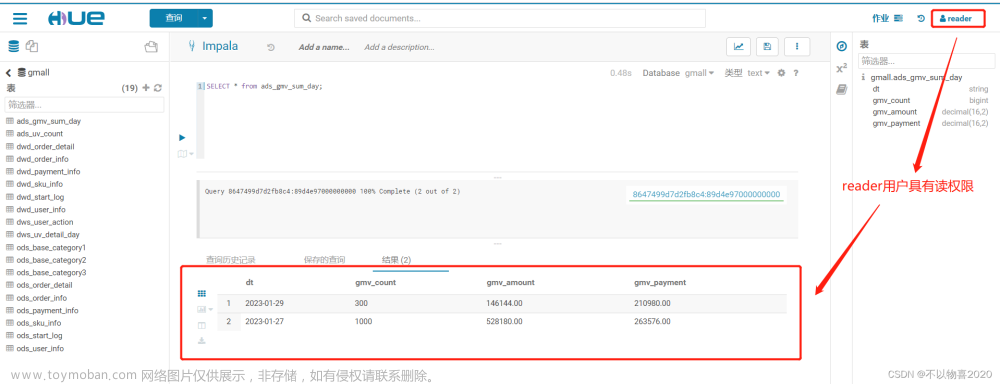This screenshot has width=1000, height=384.
Task: Click the editor history icon beside Impala
Action: [x=270, y=47]
